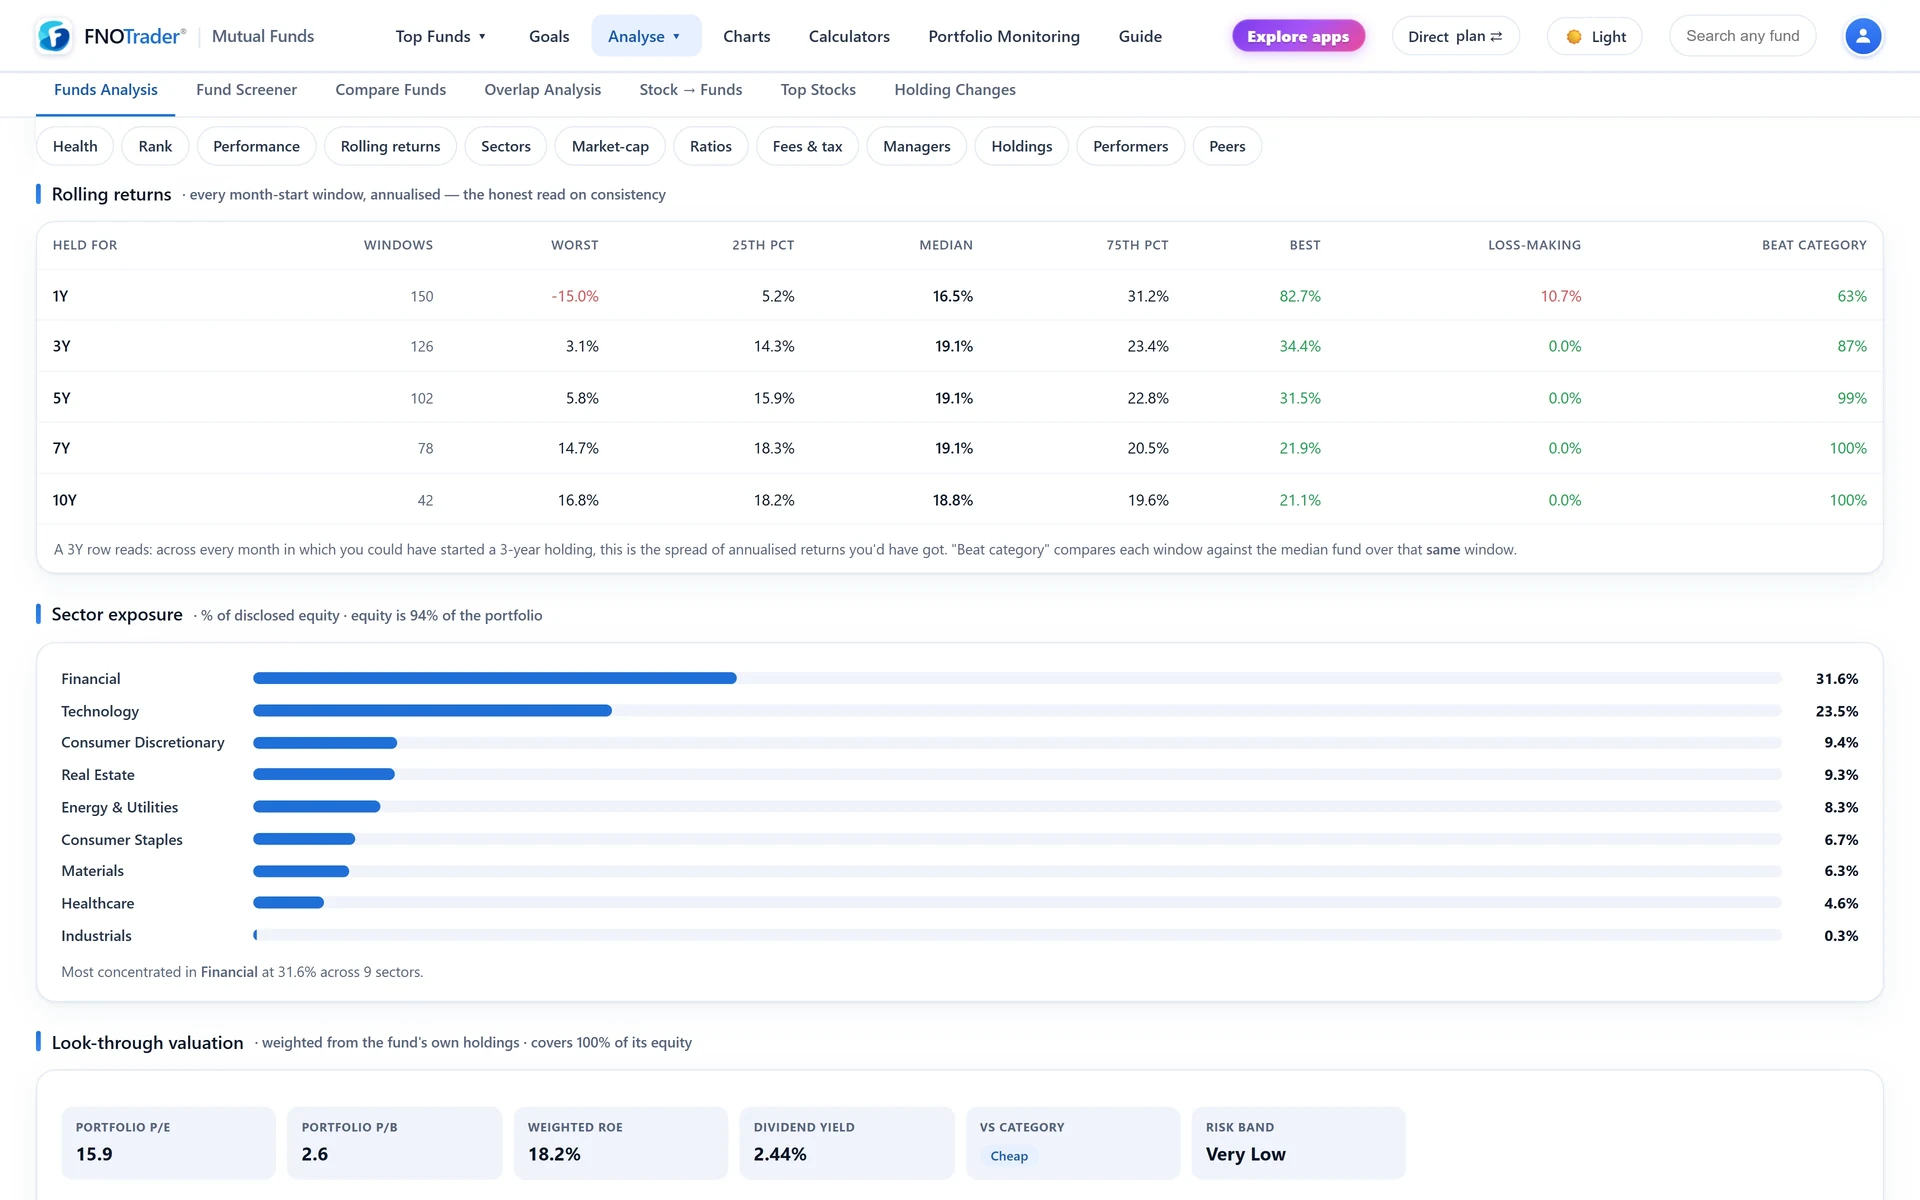Viewport: 1920px width, 1200px height.
Task: Click the sun icon on the Light theme button
Action: [1574, 37]
